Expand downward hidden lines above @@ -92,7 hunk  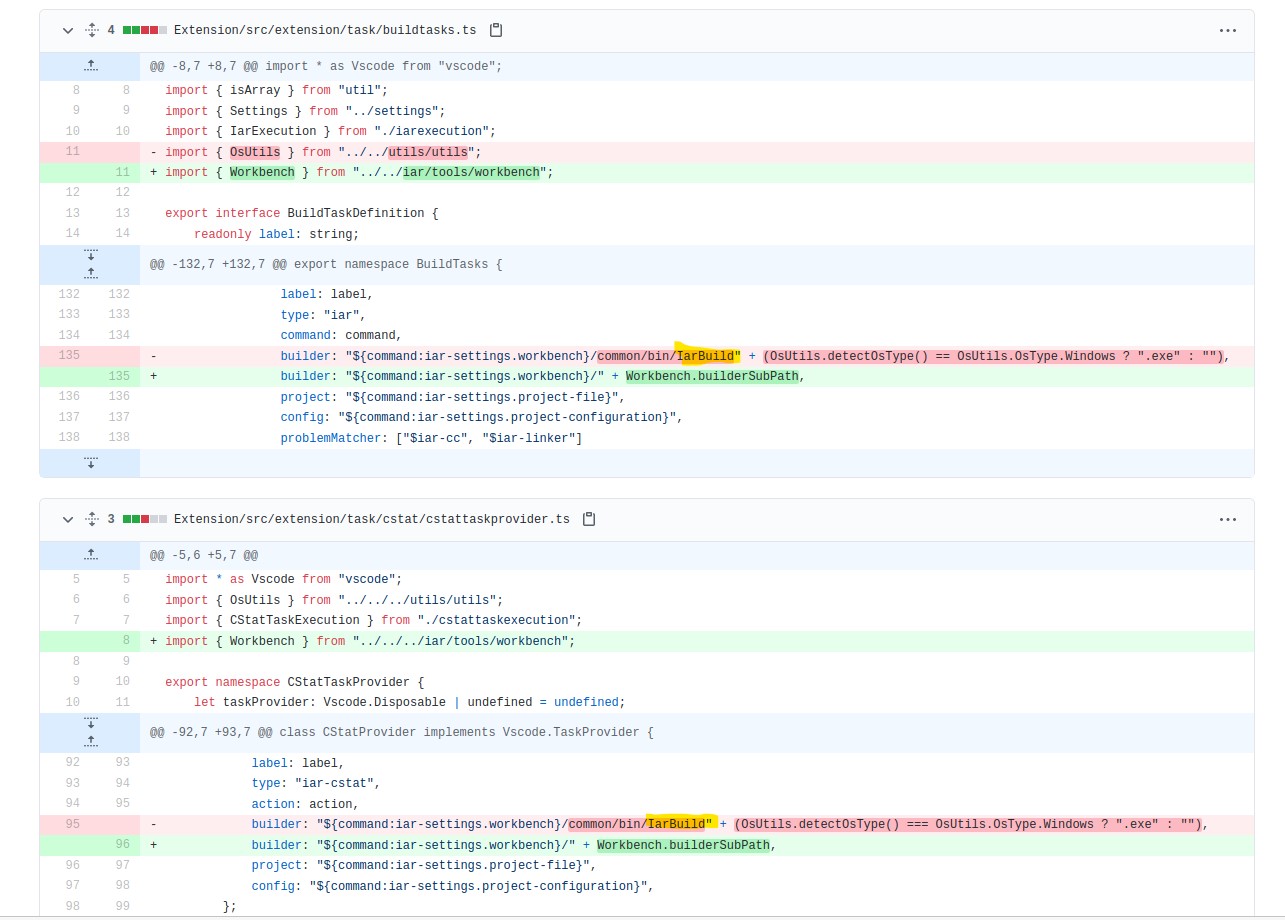90,723
